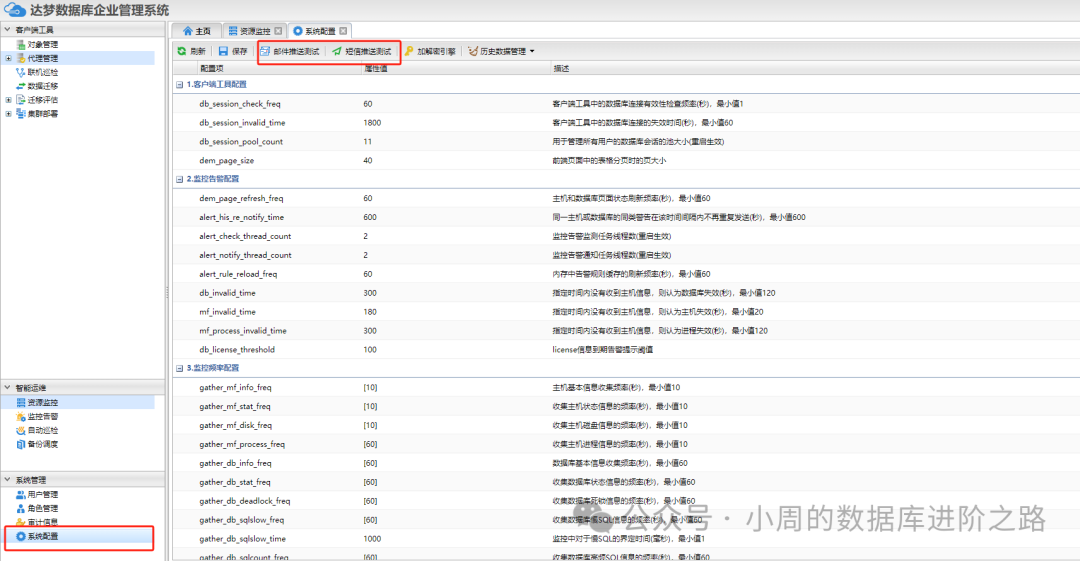
Task: Select the dem_page_refresh_freq row
Action: [626, 198]
